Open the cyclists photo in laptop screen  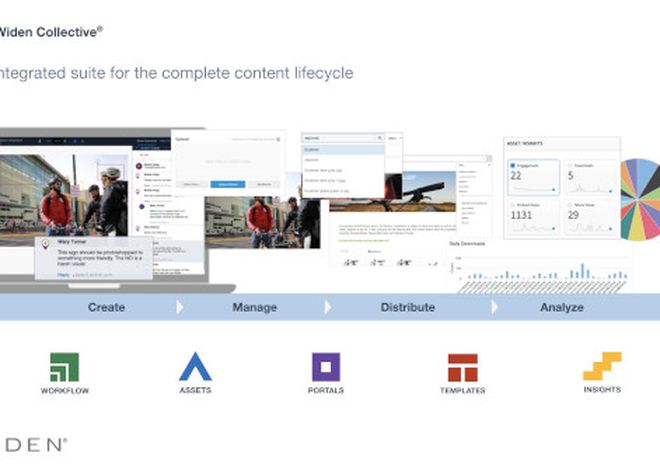64,200
